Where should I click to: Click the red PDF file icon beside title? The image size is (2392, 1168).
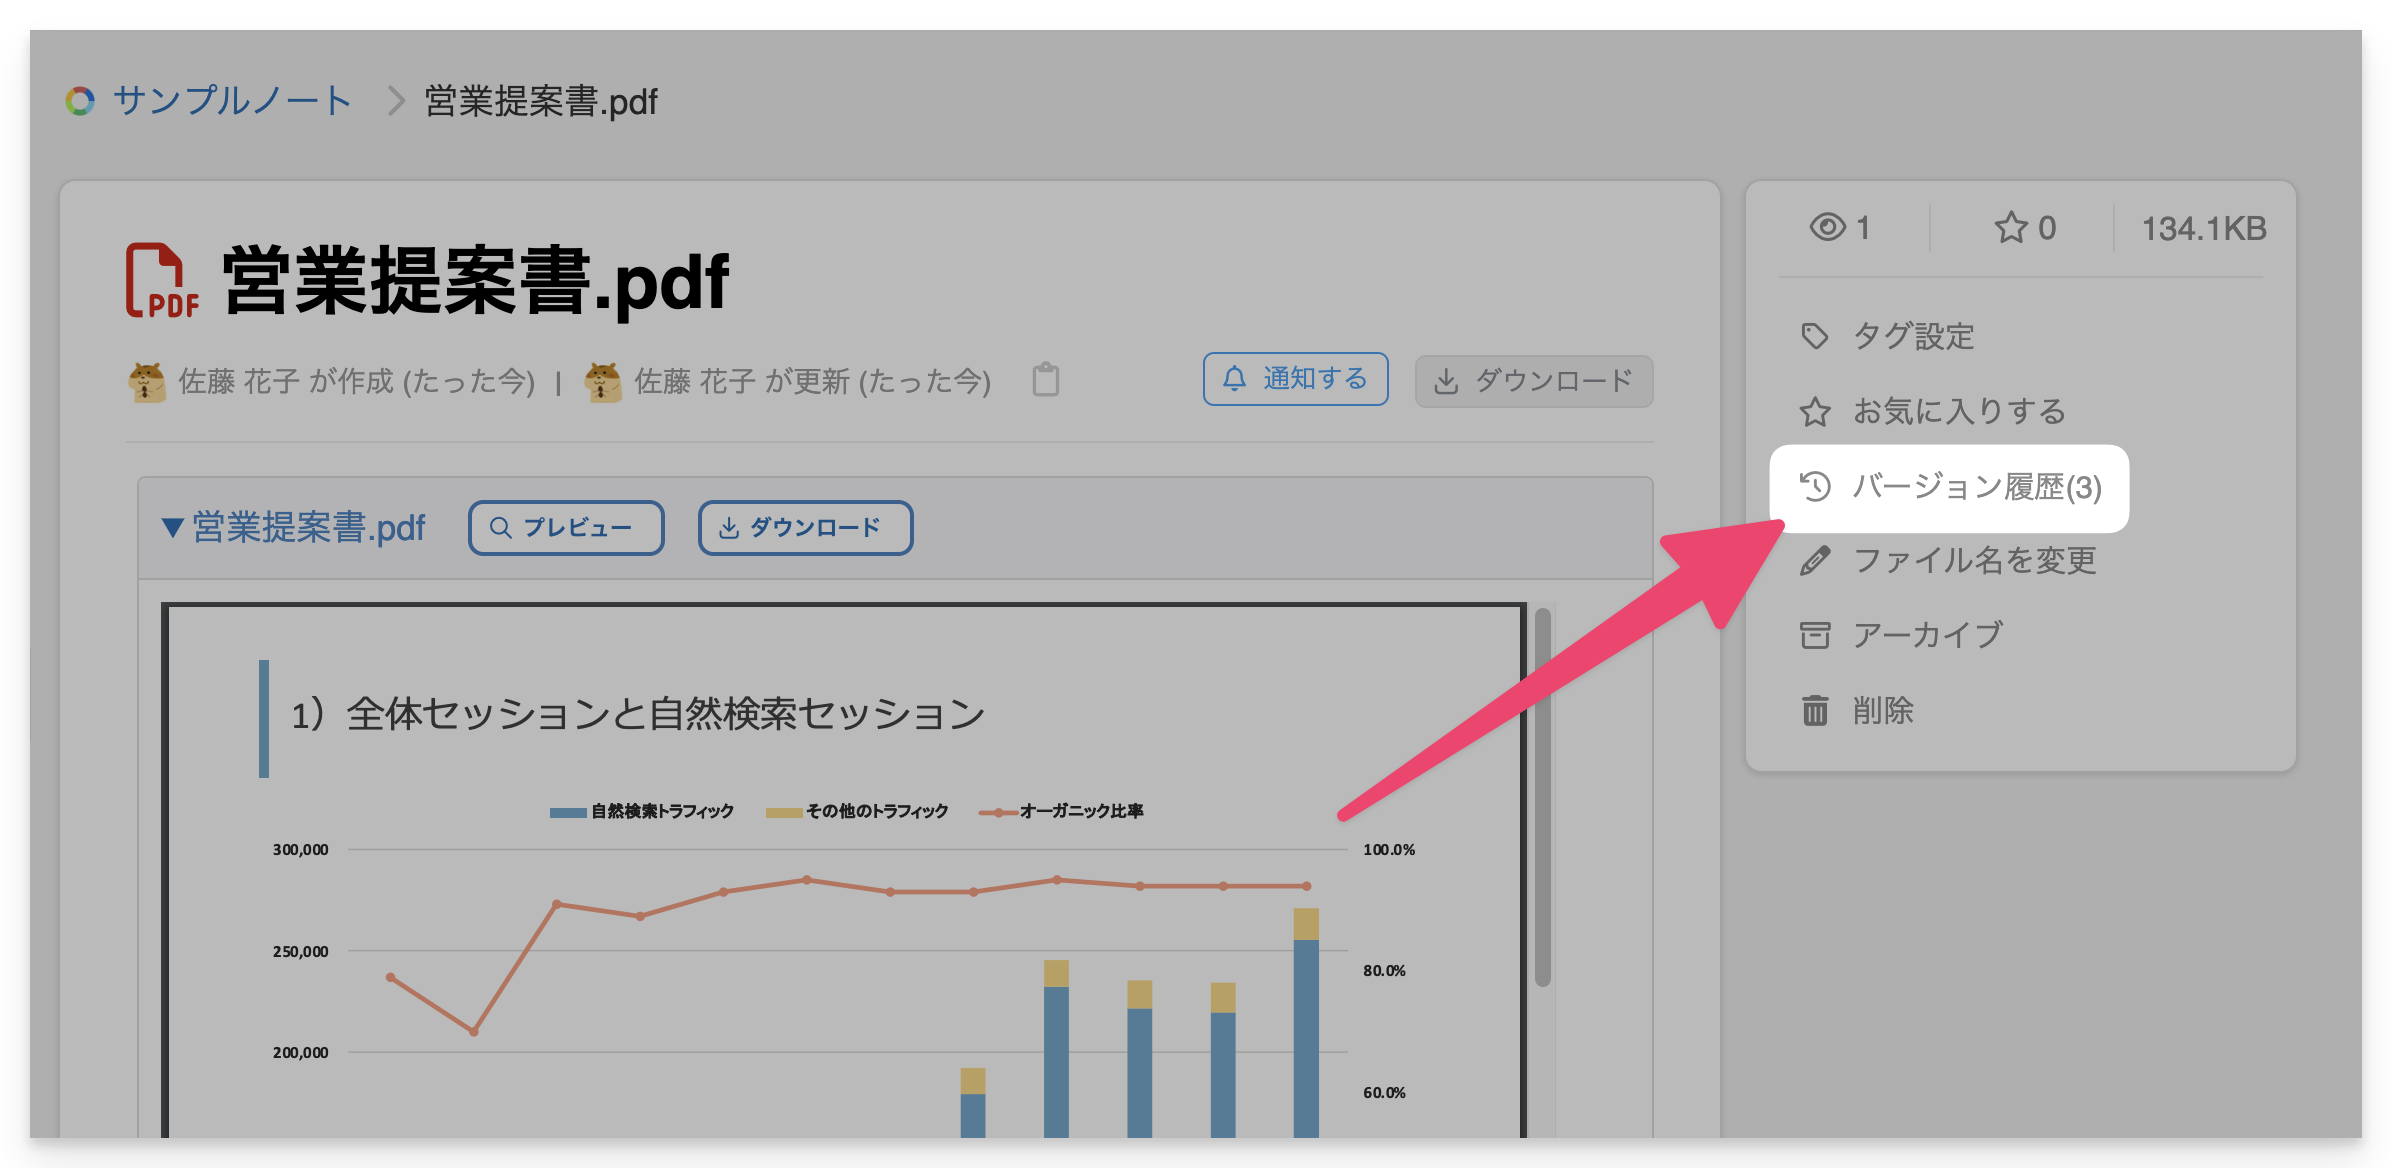[x=161, y=281]
